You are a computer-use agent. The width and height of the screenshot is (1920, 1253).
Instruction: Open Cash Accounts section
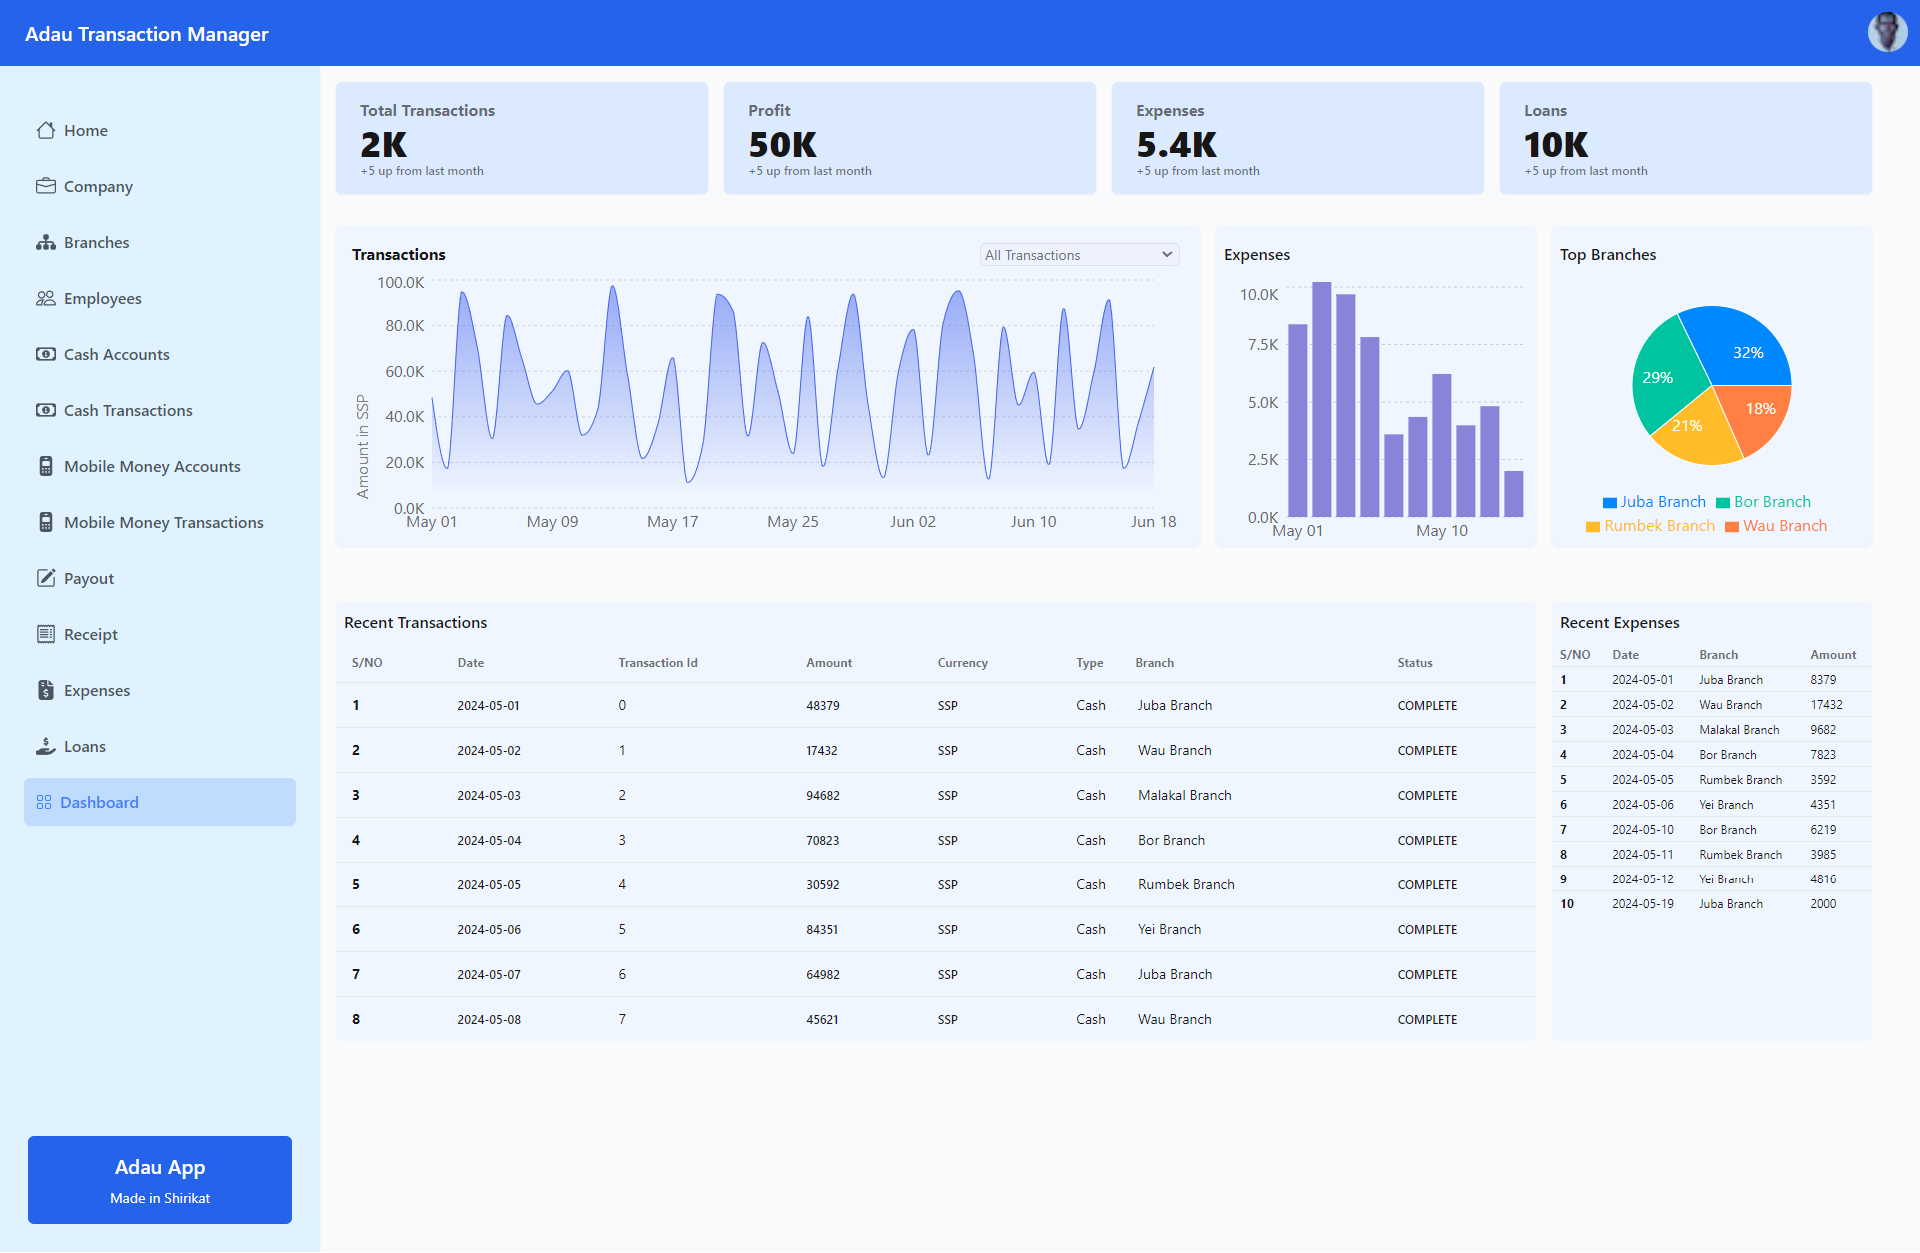click(x=116, y=353)
